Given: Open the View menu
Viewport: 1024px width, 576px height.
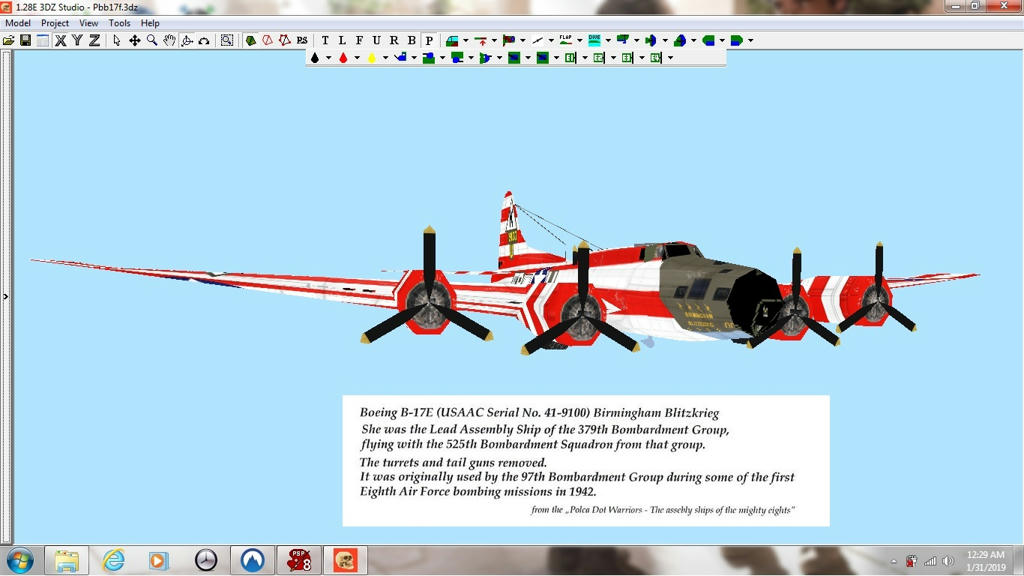Looking at the screenshot, I should [x=89, y=23].
